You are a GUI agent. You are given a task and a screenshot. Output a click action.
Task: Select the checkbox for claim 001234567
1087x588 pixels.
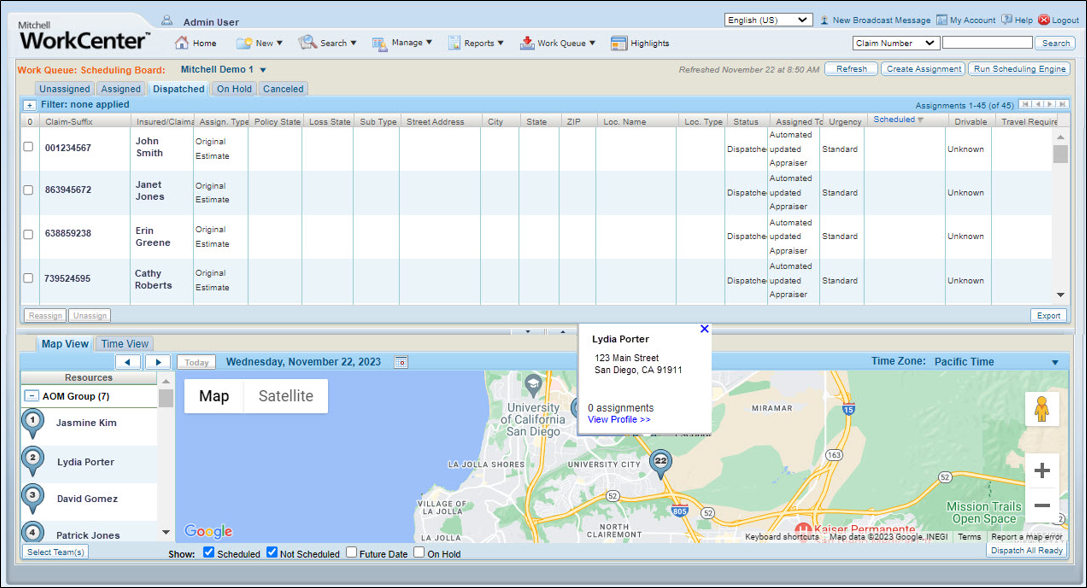(28, 147)
